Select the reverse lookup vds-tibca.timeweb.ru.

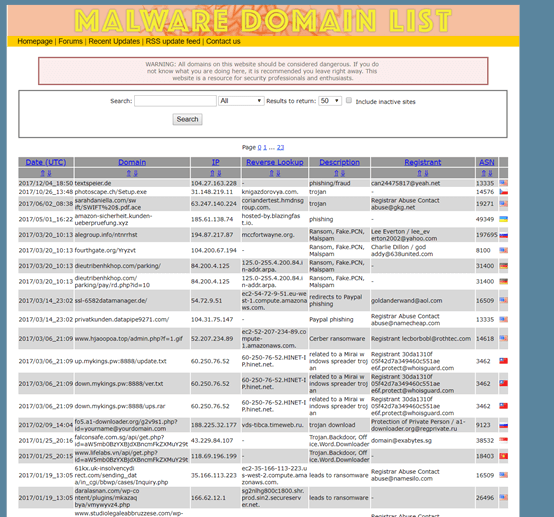point(273,425)
